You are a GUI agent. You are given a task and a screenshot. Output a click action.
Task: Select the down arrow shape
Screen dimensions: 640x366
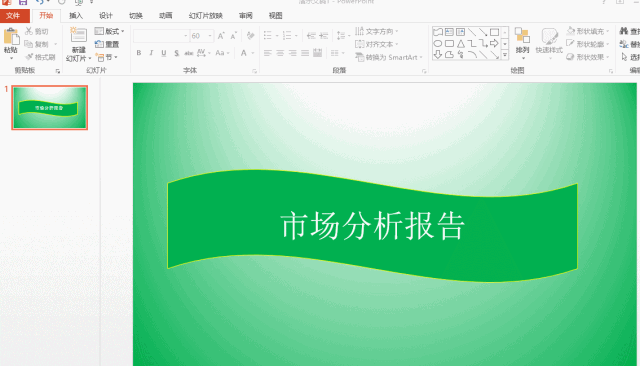(438, 54)
